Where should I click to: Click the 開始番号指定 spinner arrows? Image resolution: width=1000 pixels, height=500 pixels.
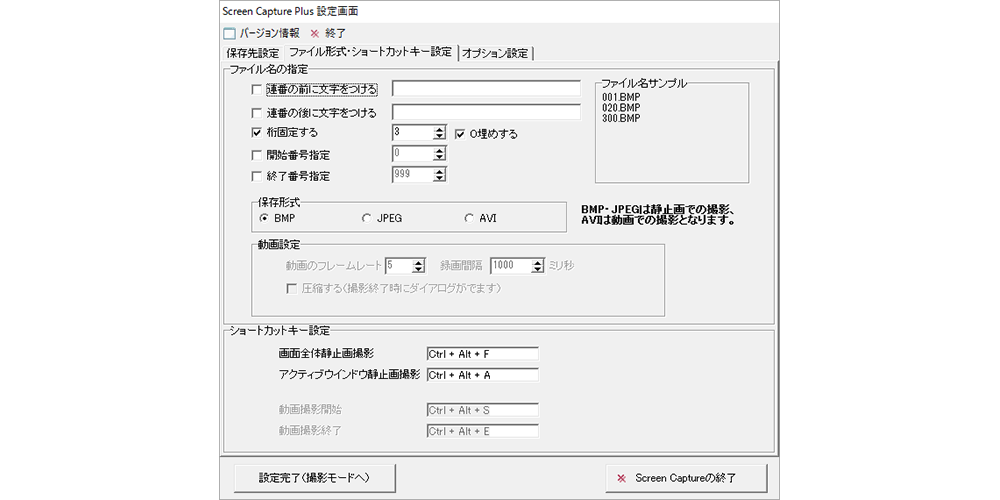click(x=439, y=154)
